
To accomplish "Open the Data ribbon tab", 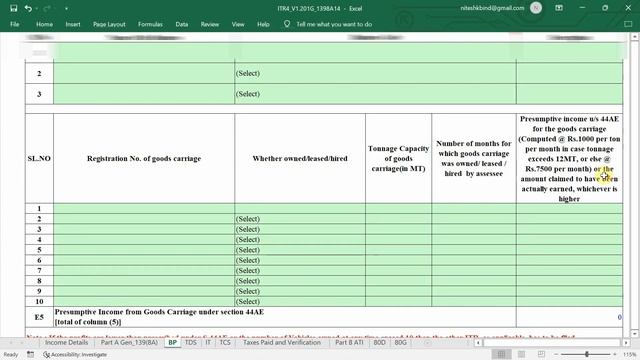I will pos(182,24).
